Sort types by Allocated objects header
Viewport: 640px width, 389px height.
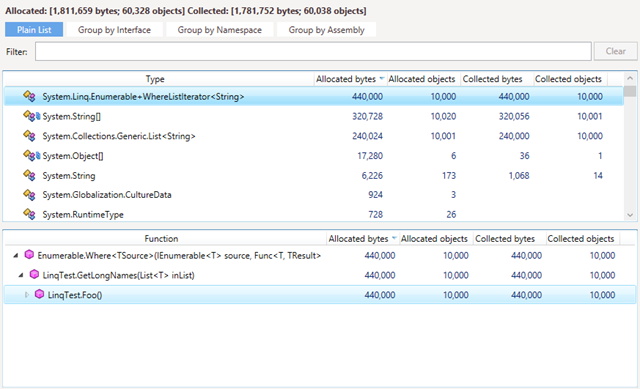[x=422, y=79]
